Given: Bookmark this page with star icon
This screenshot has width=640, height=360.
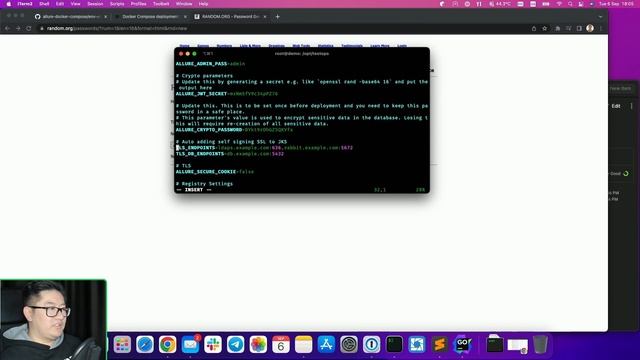Looking at the screenshot, I should tap(544, 28).
